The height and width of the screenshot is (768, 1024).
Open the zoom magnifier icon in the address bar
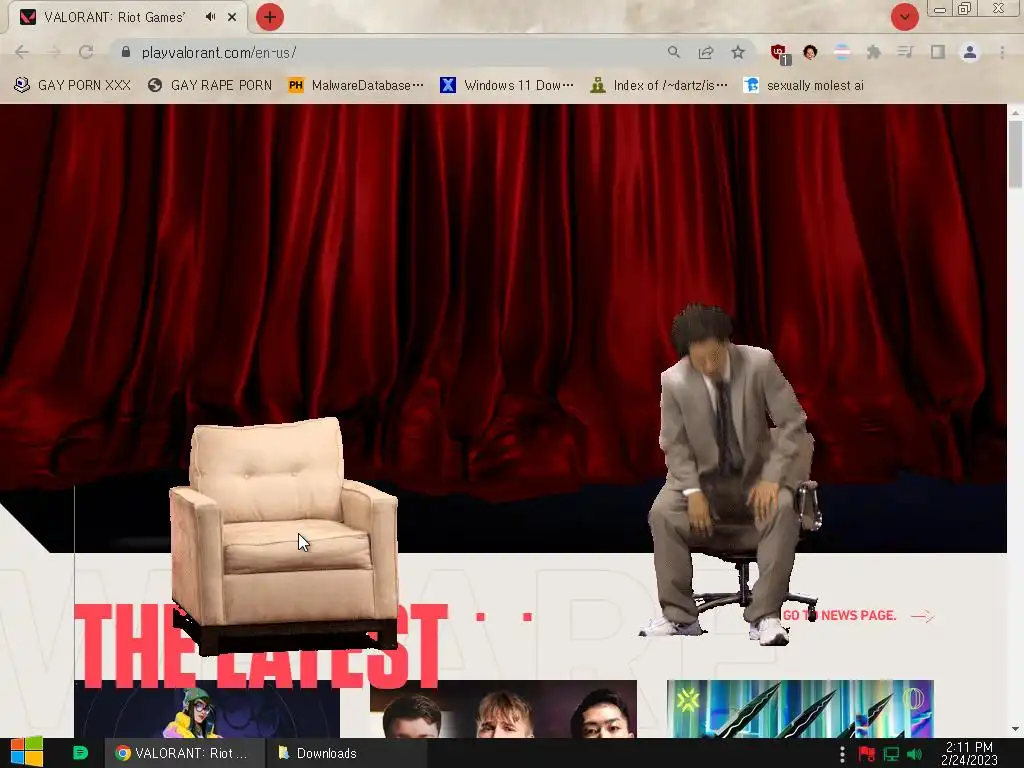point(674,52)
